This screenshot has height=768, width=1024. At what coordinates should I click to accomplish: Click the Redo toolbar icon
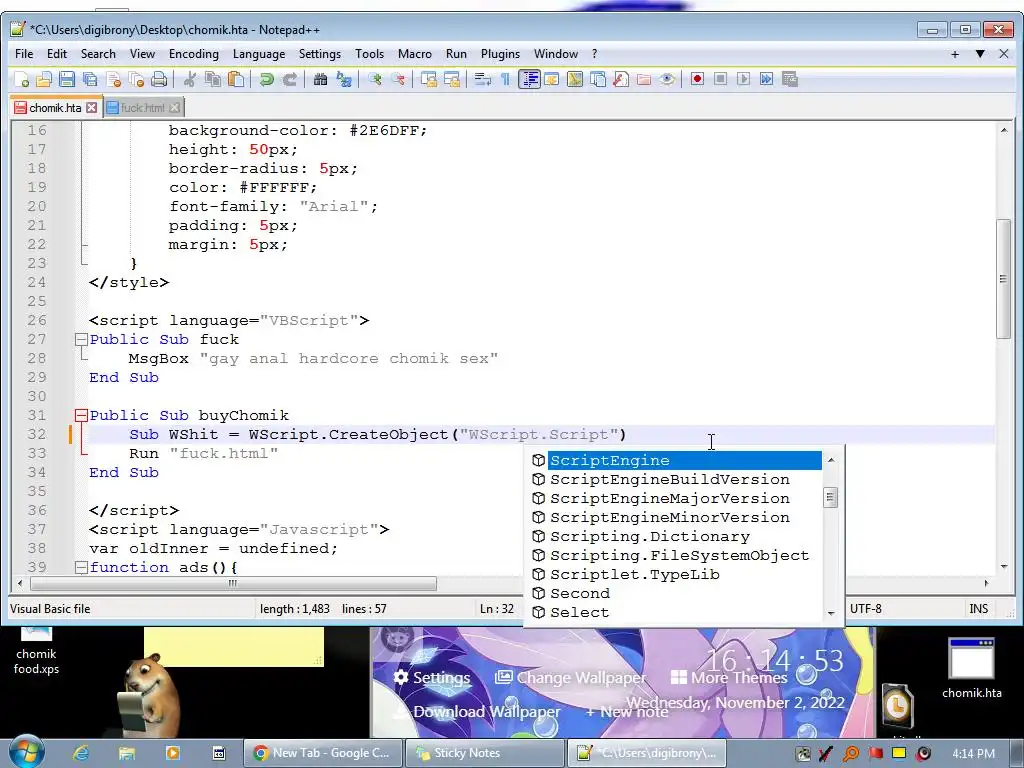(x=289, y=80)
